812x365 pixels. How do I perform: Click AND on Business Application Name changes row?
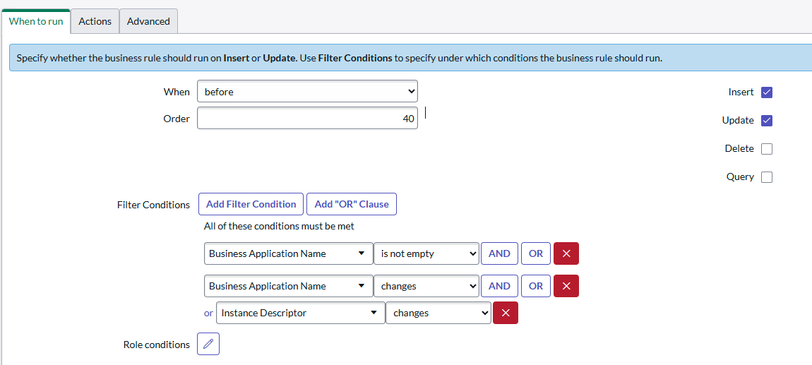[499, 286]
